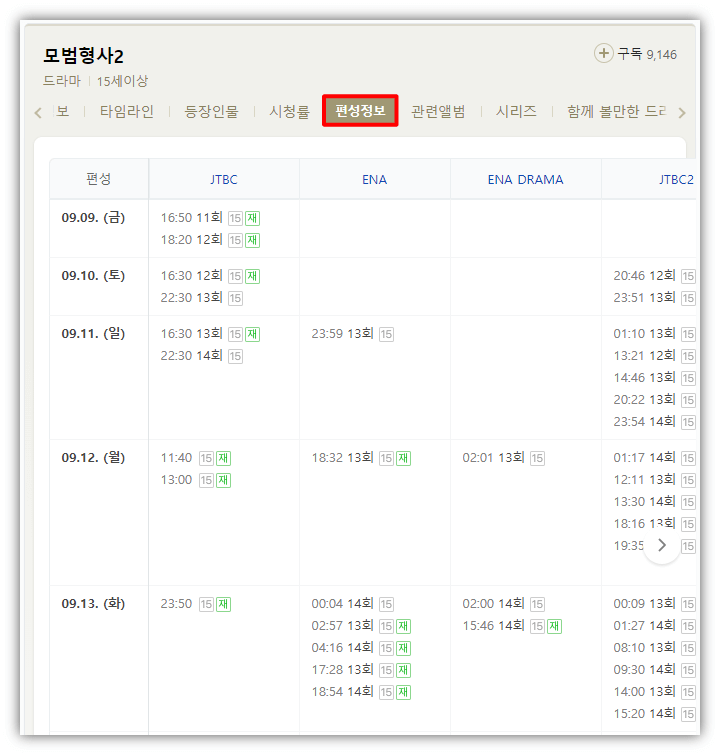Select the 편성정보 tab
The width and height of the screenshot is (720, 755).
(360, 111)
